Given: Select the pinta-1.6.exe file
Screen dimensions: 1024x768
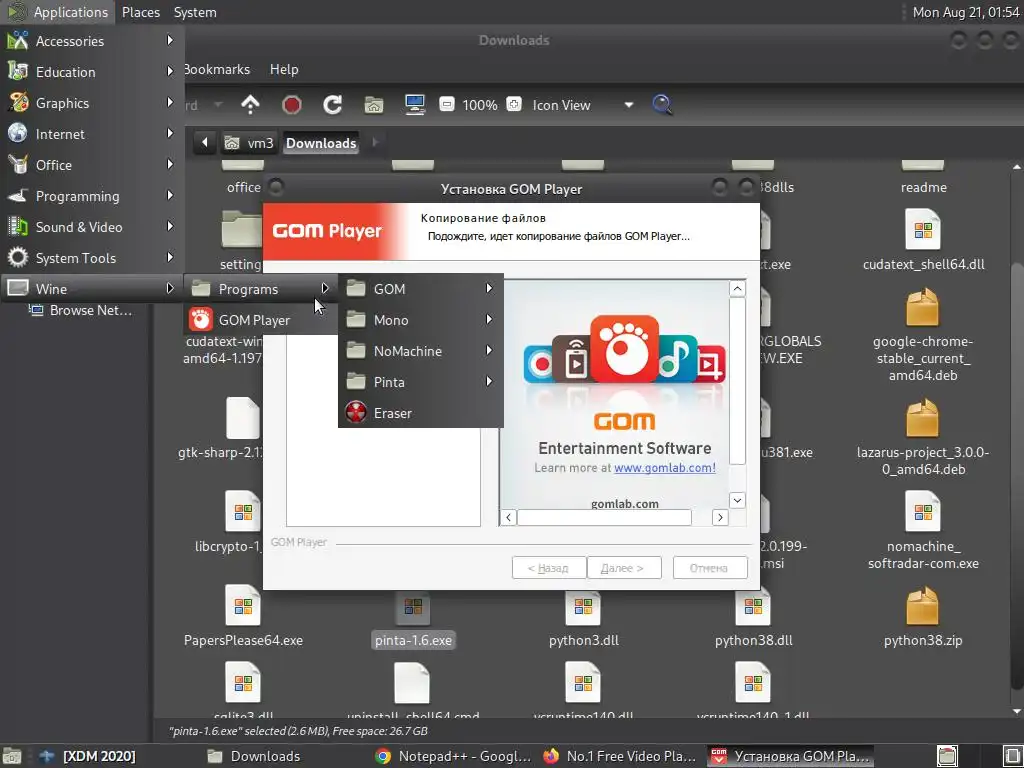Looking at the screenshot, I should coord(413,620).
